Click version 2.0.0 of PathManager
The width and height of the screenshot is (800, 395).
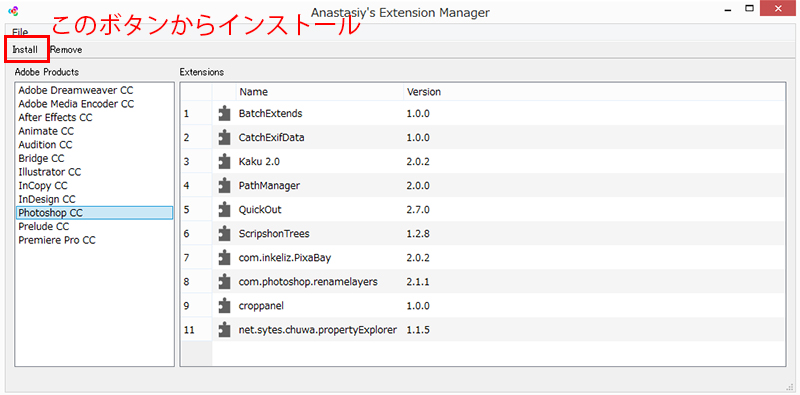click(418, 186)
